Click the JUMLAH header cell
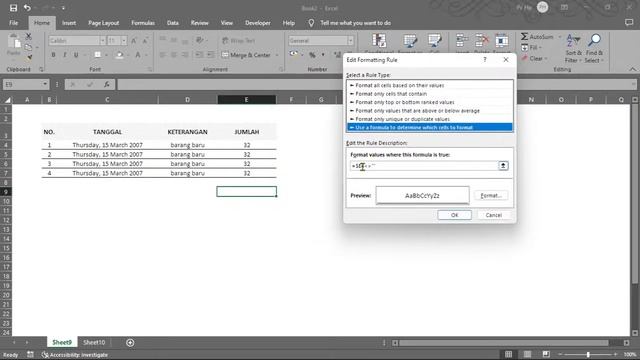 coord(247,132)
